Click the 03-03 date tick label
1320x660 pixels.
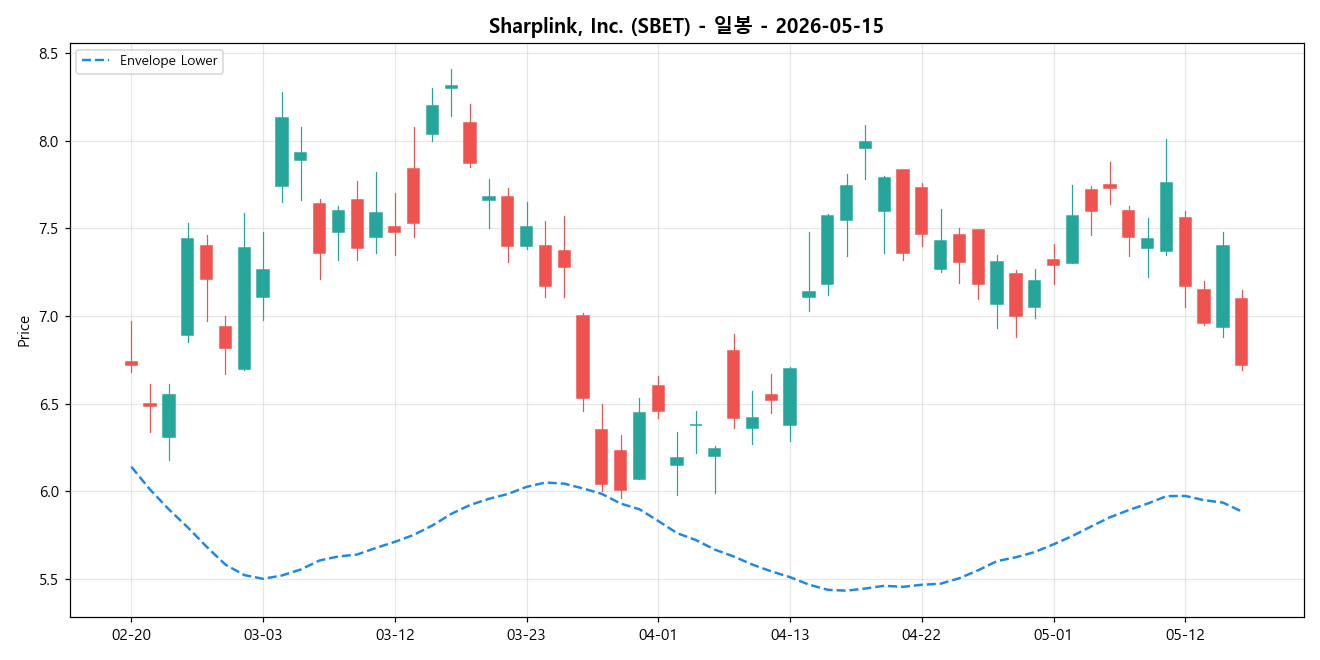click(263, 634)
